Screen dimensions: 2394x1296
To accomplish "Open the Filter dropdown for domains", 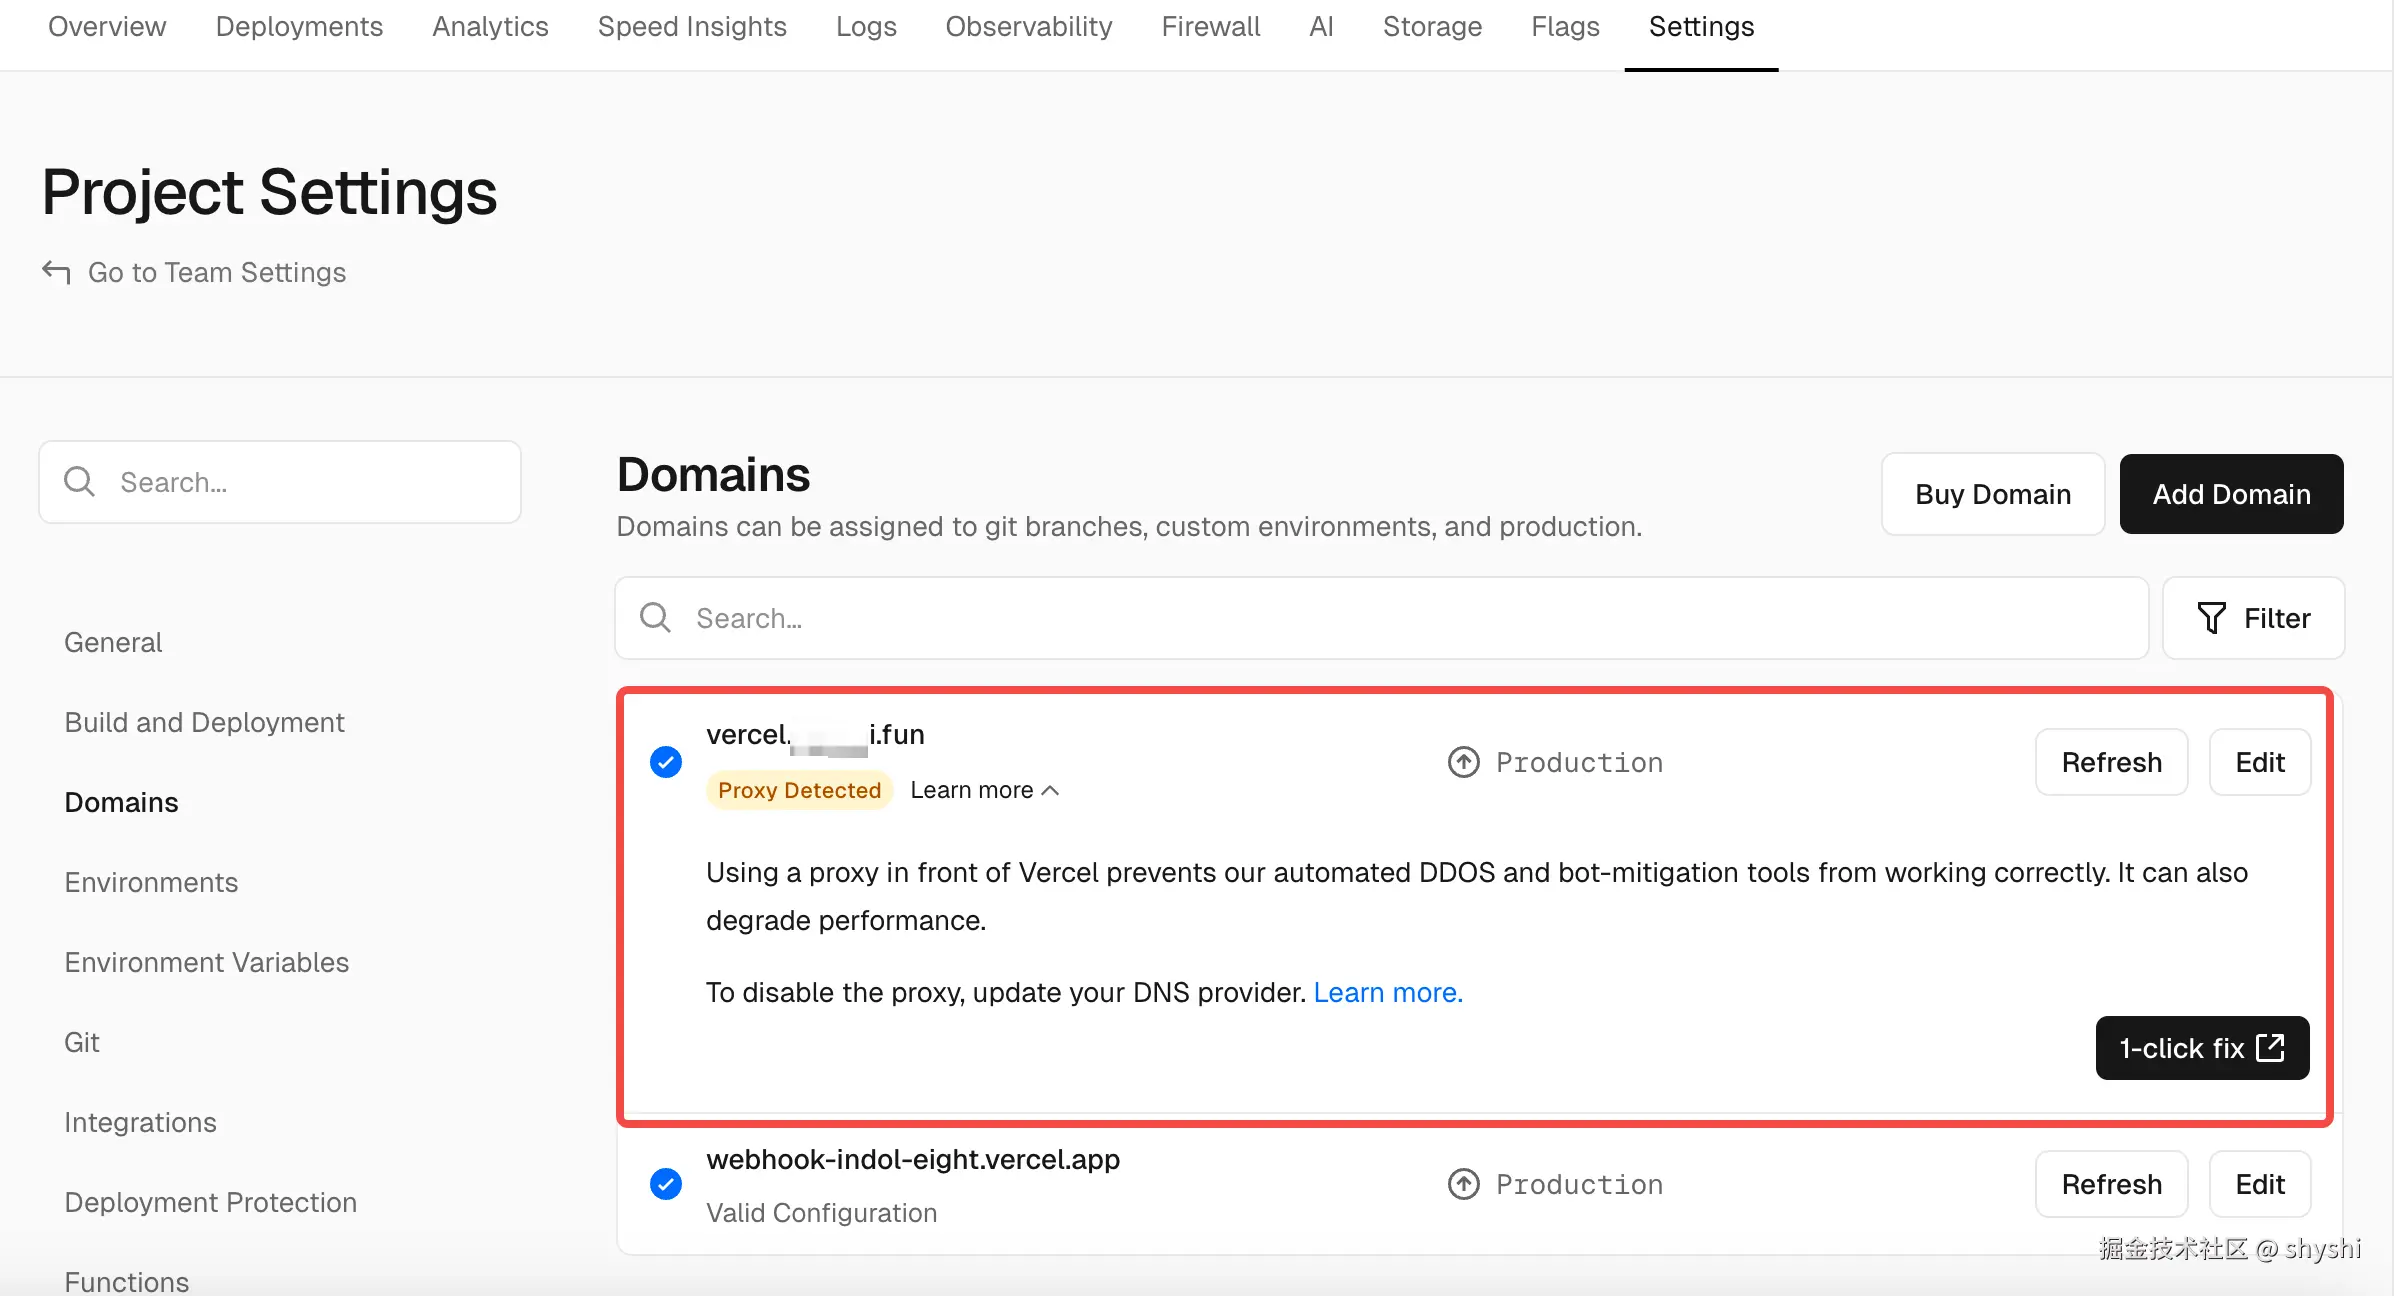I will 2254,618.
